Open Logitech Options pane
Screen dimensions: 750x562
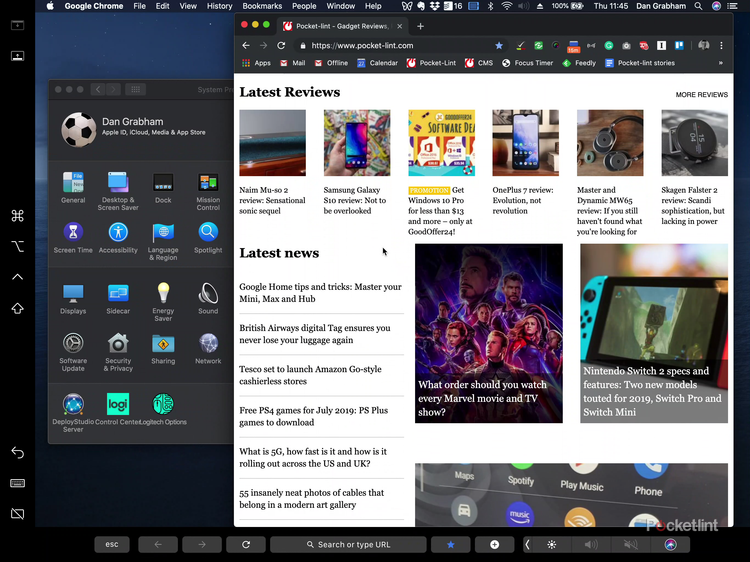[x=163, y=408]
